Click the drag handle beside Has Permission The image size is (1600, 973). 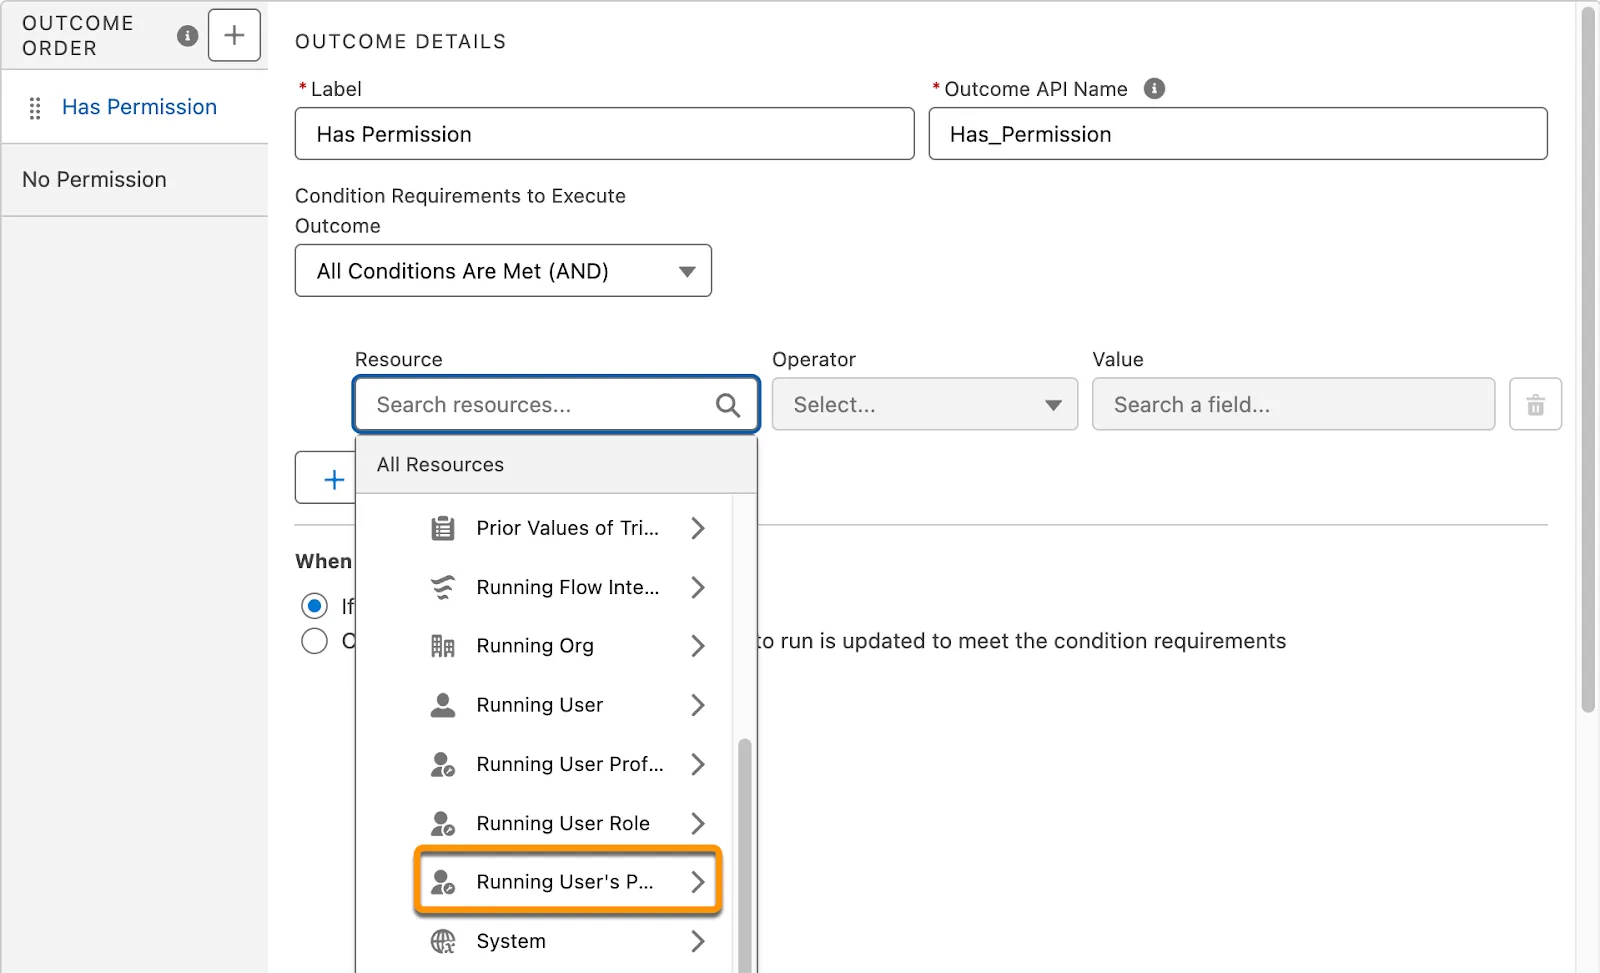pyautogui.click(x=35, y=108)
